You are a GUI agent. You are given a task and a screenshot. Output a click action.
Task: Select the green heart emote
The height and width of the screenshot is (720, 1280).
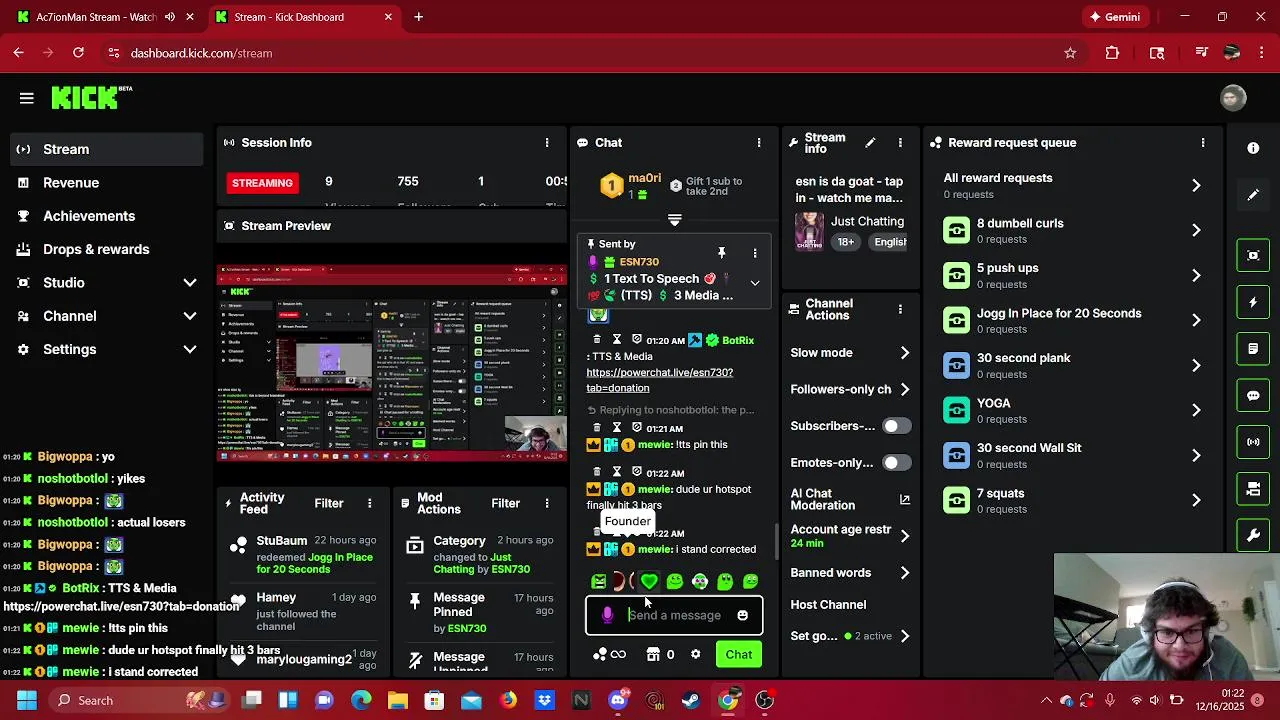649,581
